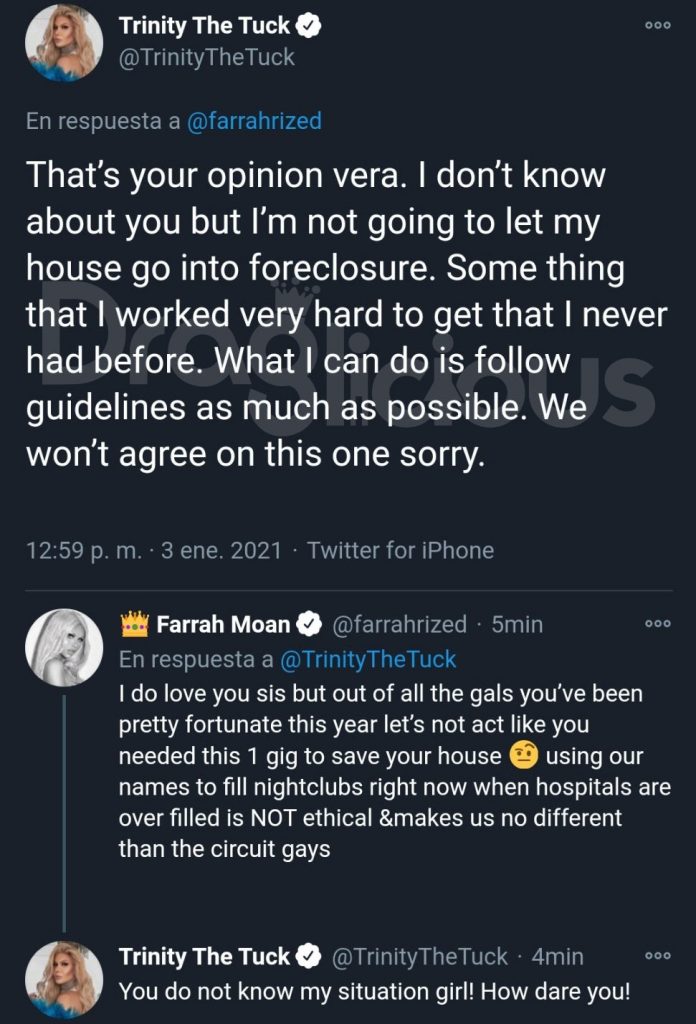Click the 5min timestamp on Farrah's reply

[517, 624]
